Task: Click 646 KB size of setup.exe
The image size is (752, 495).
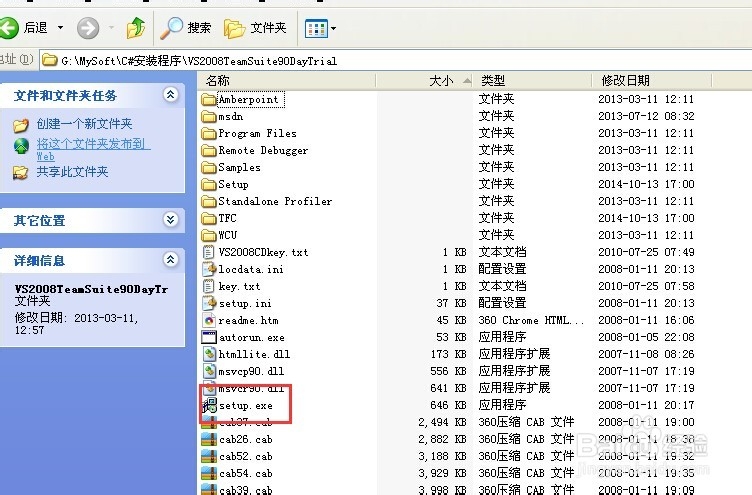Action: click(448, 405)
